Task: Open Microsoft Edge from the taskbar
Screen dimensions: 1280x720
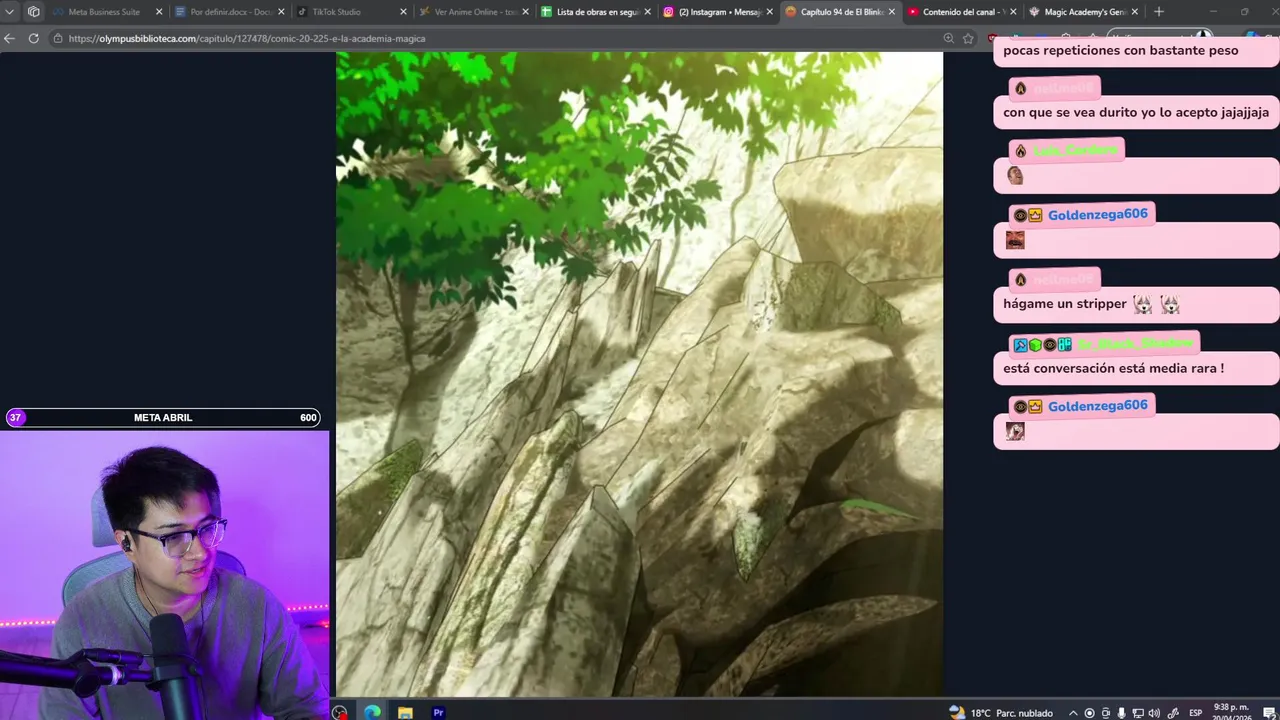Action: [372, 712]
